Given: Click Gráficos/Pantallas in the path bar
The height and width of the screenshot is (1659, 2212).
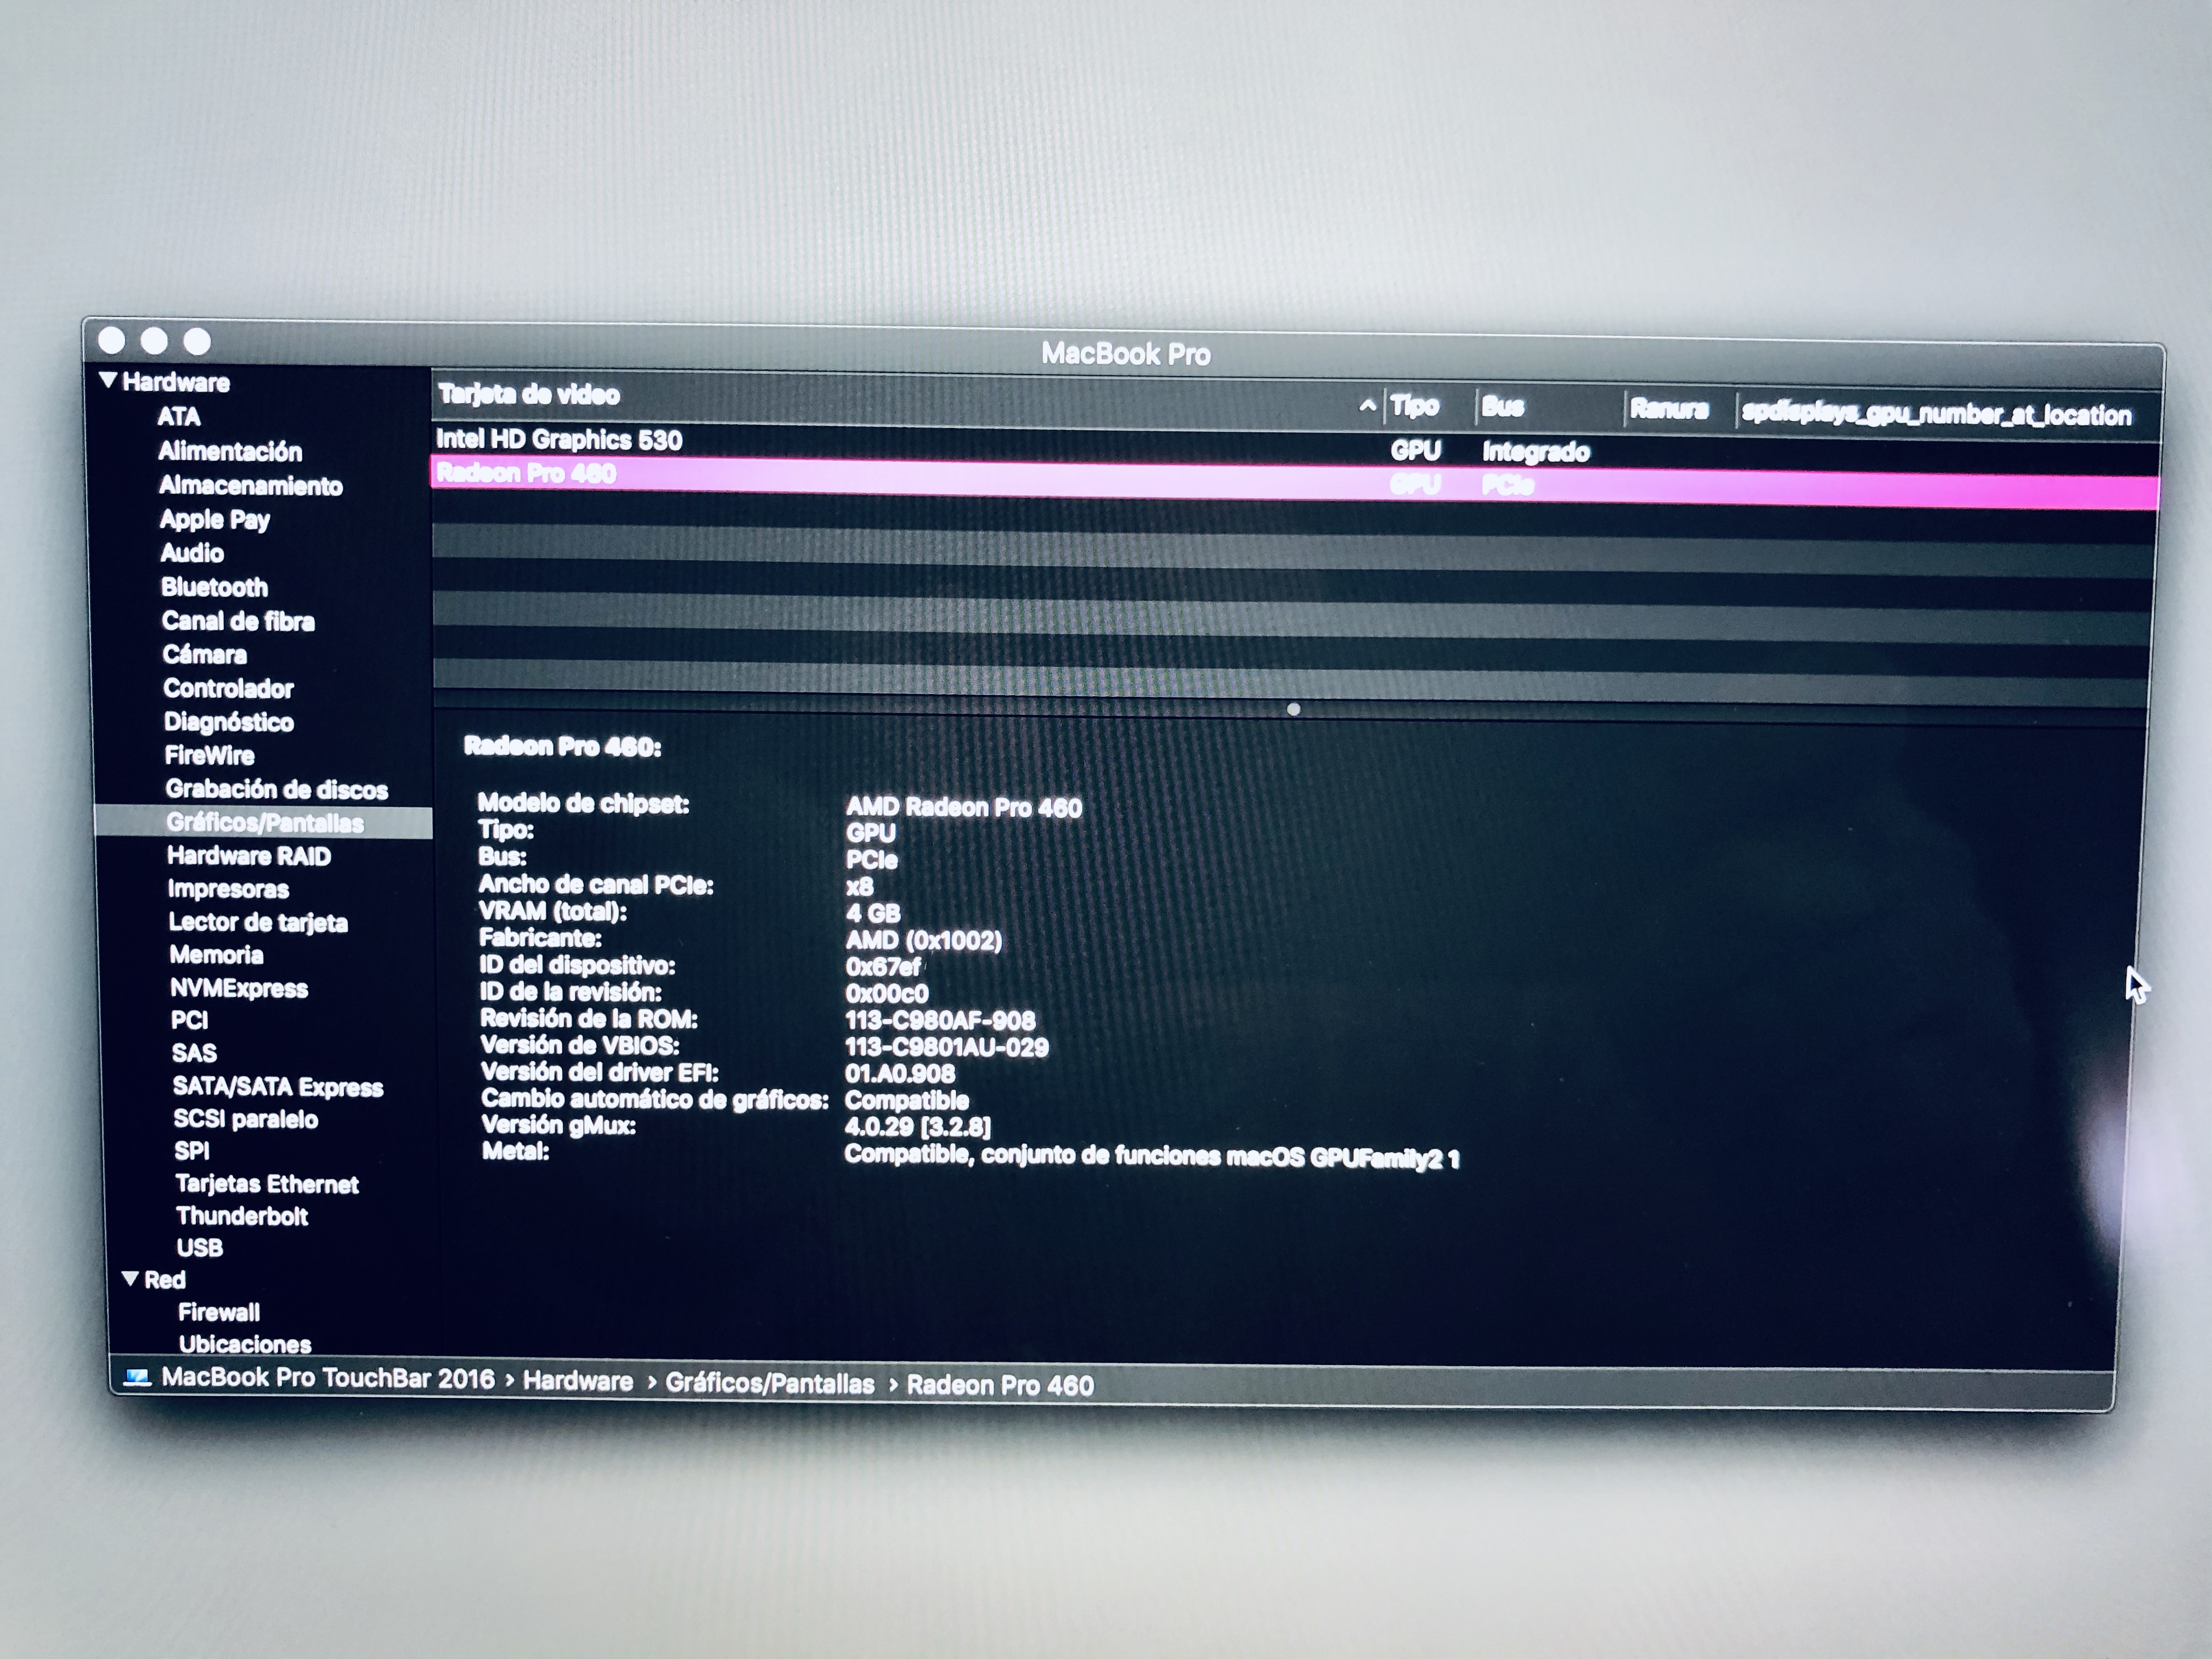Looking at the screenshot, I should click(770, 1384).
